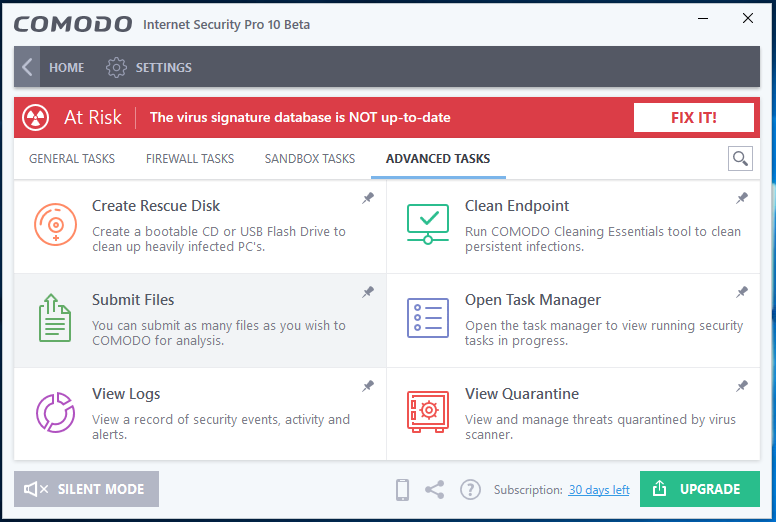
Task: Click the Create Rescue Disk icon
Action: 55,224
